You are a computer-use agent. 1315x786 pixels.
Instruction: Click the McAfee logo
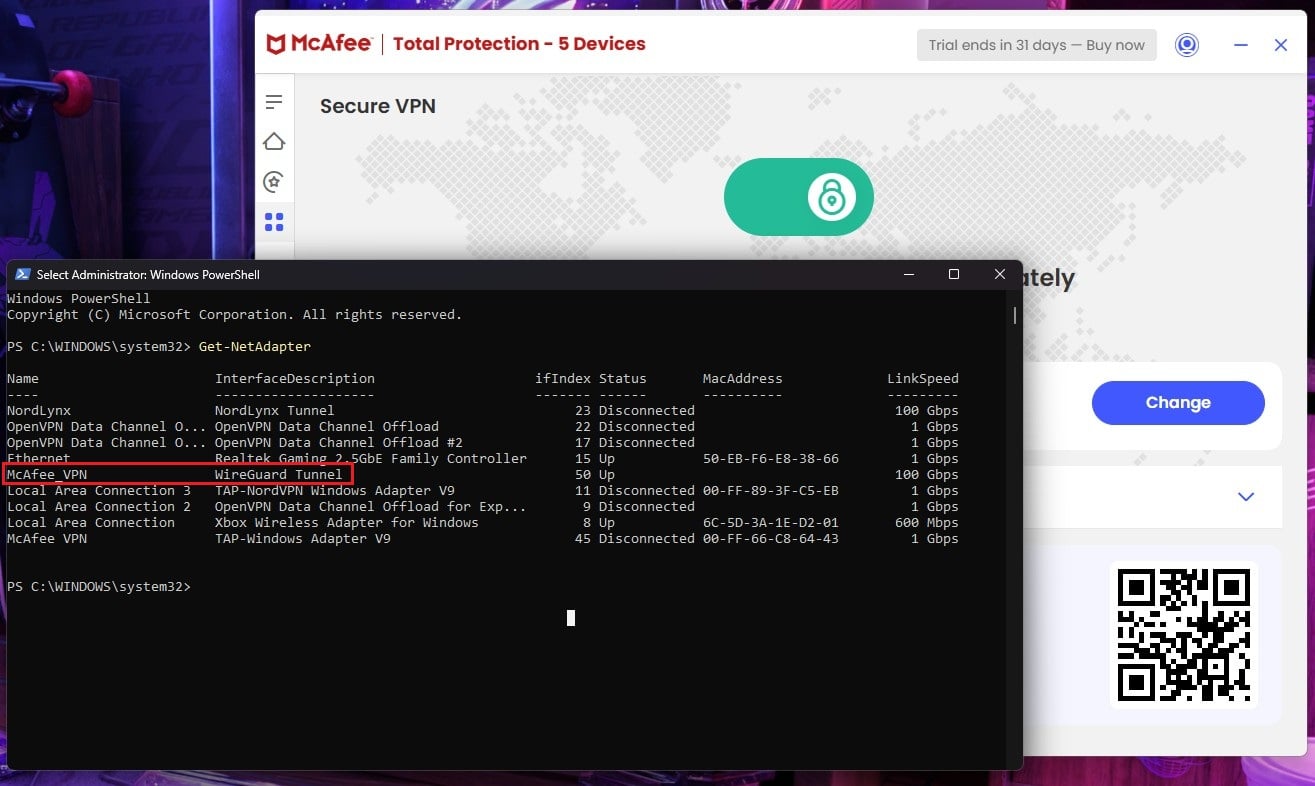point(319,44)
